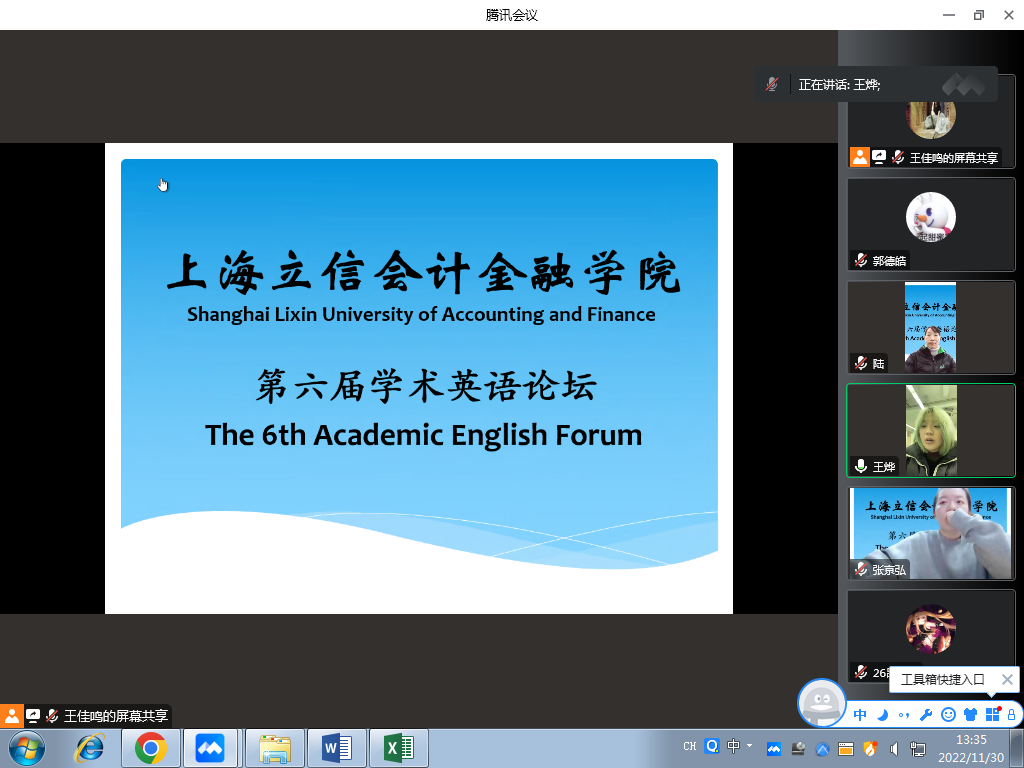Open Microsoft Word from the taskbar
Image resolution: width=1024 pixels, height=768 pixels.
[x=337, y=748]
